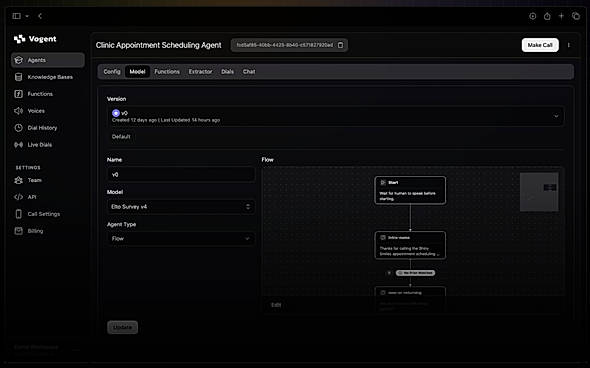
Task: Expand the Version v0 dropdown
Action: [335, 116]
